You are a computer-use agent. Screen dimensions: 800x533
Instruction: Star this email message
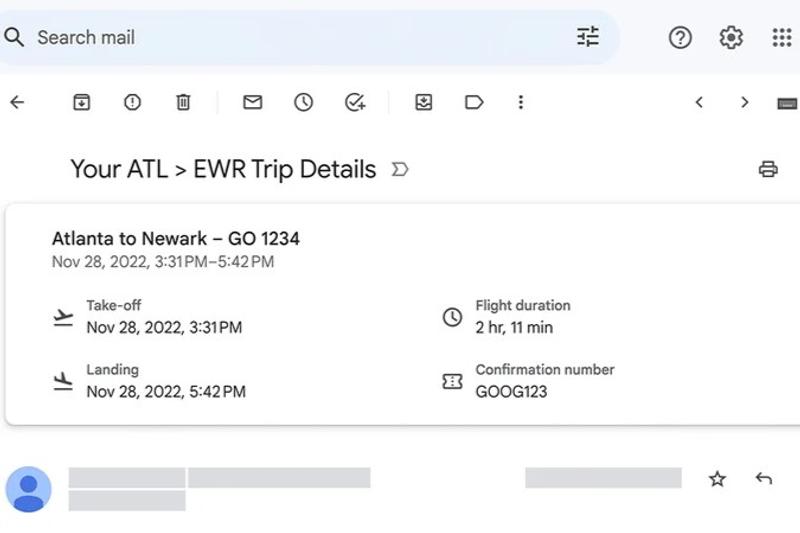pyautogui.click(x=717, y=479)
